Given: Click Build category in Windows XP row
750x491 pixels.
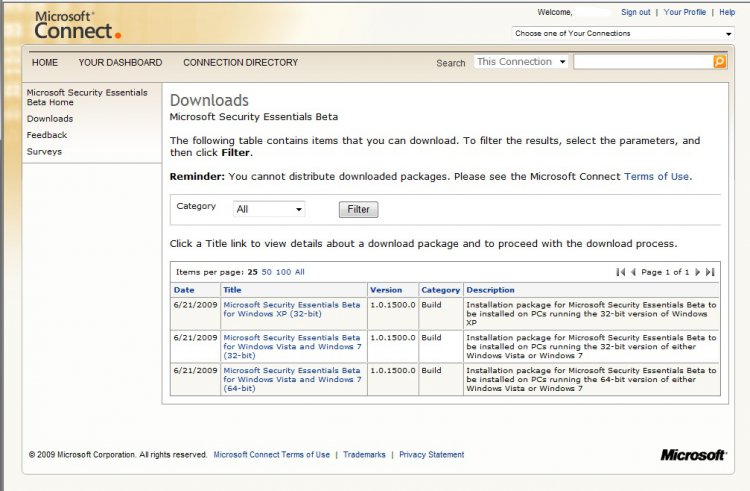Looking at the screenshot, I should coord(431,305).
